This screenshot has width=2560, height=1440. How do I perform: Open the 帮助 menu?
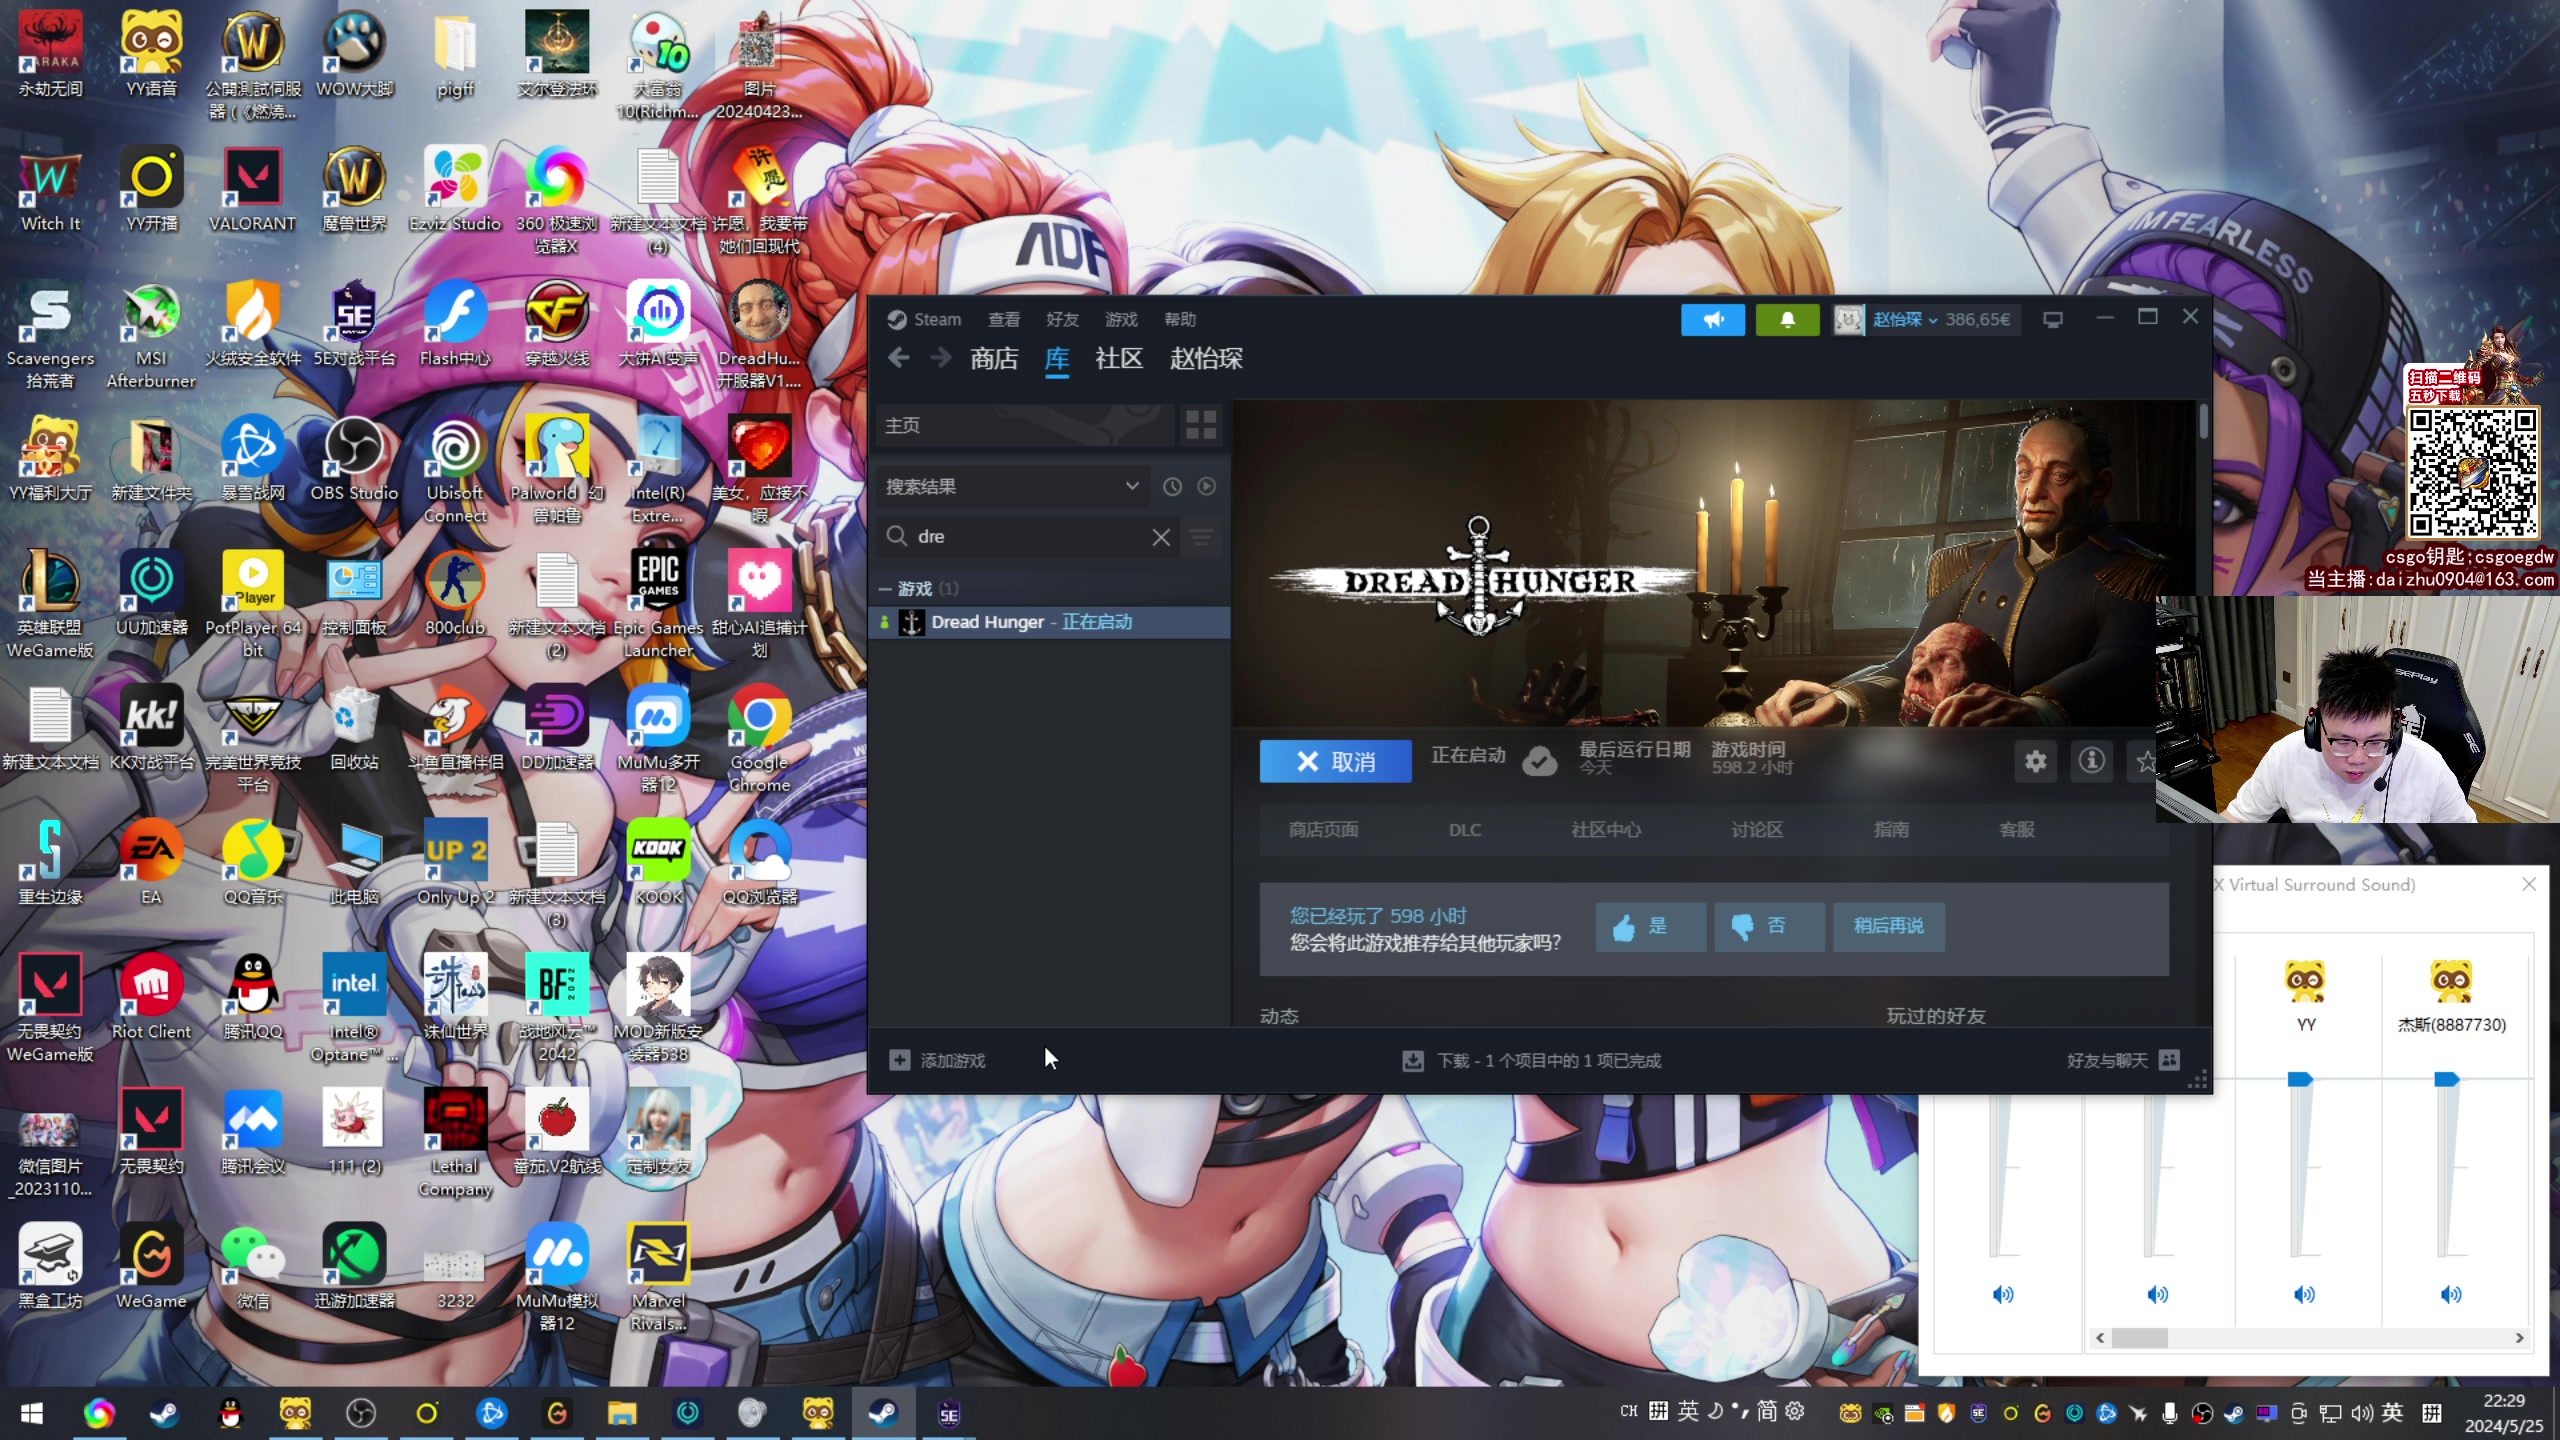coord(1179,319)
